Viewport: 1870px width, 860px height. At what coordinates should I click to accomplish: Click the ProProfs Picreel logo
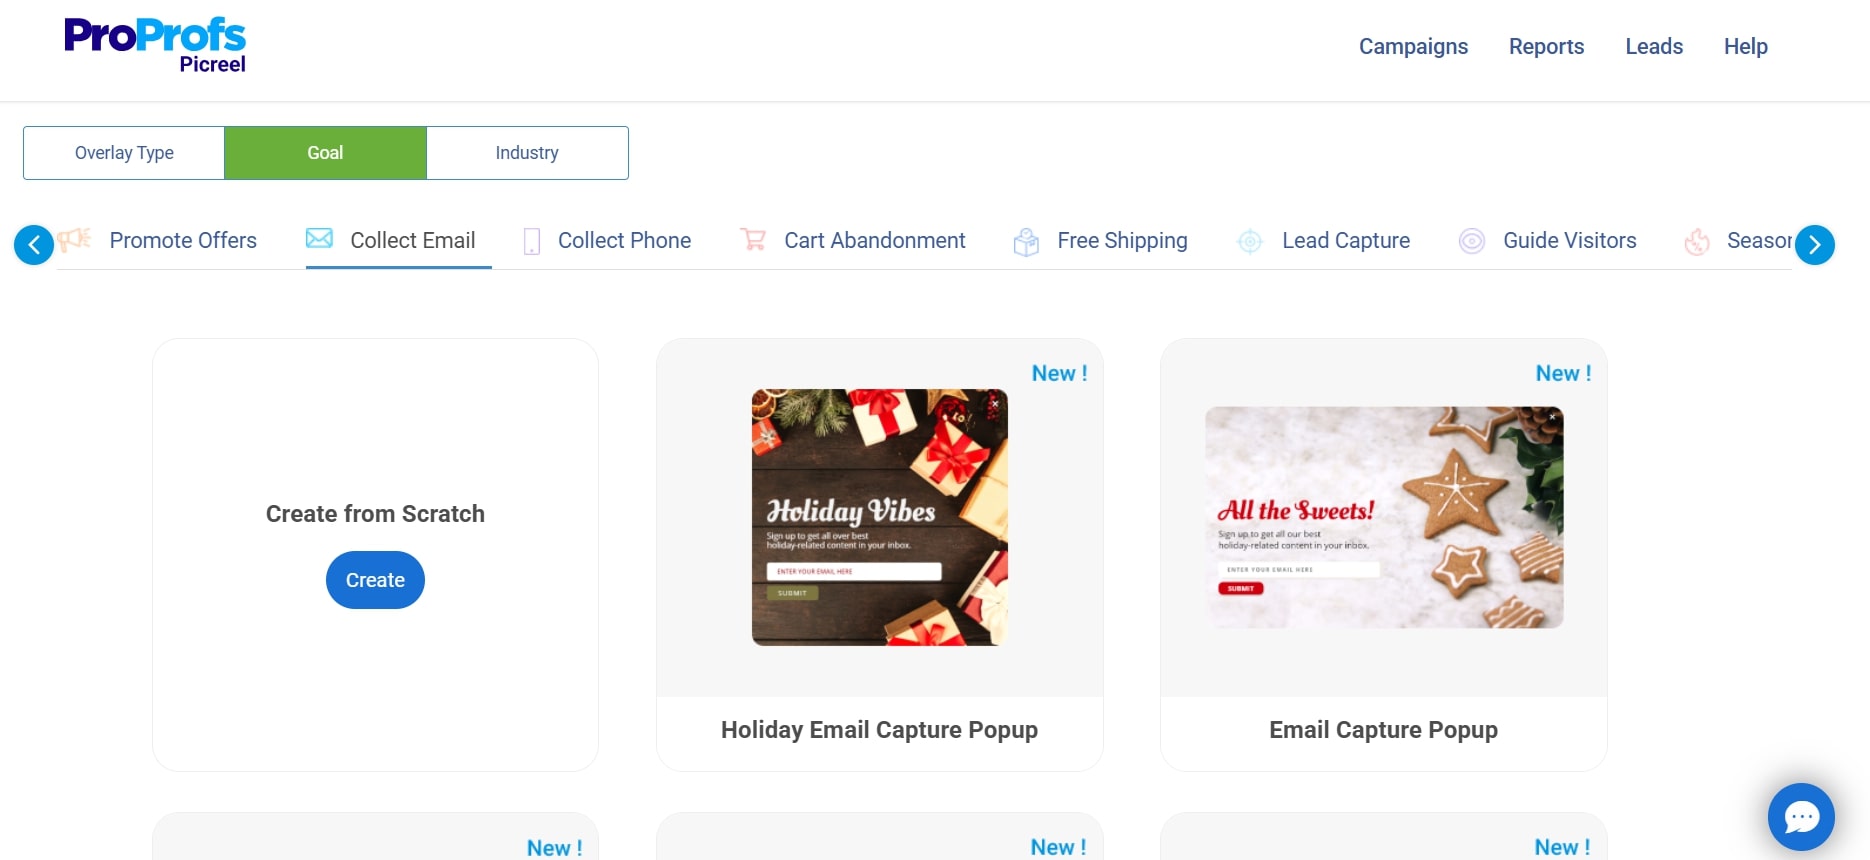155,45
